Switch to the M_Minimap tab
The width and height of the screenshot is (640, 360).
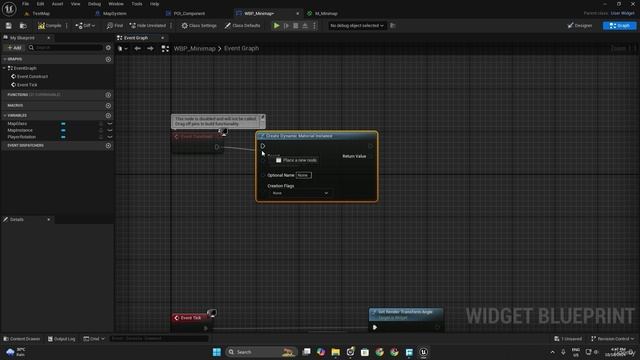pos(326,13)
